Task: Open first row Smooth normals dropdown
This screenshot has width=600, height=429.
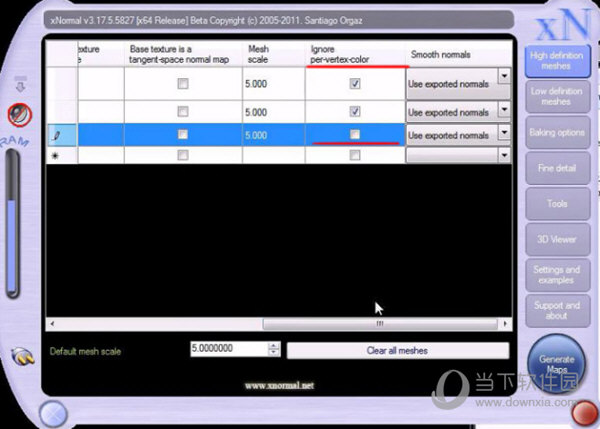Action: [x=504, y=76]
